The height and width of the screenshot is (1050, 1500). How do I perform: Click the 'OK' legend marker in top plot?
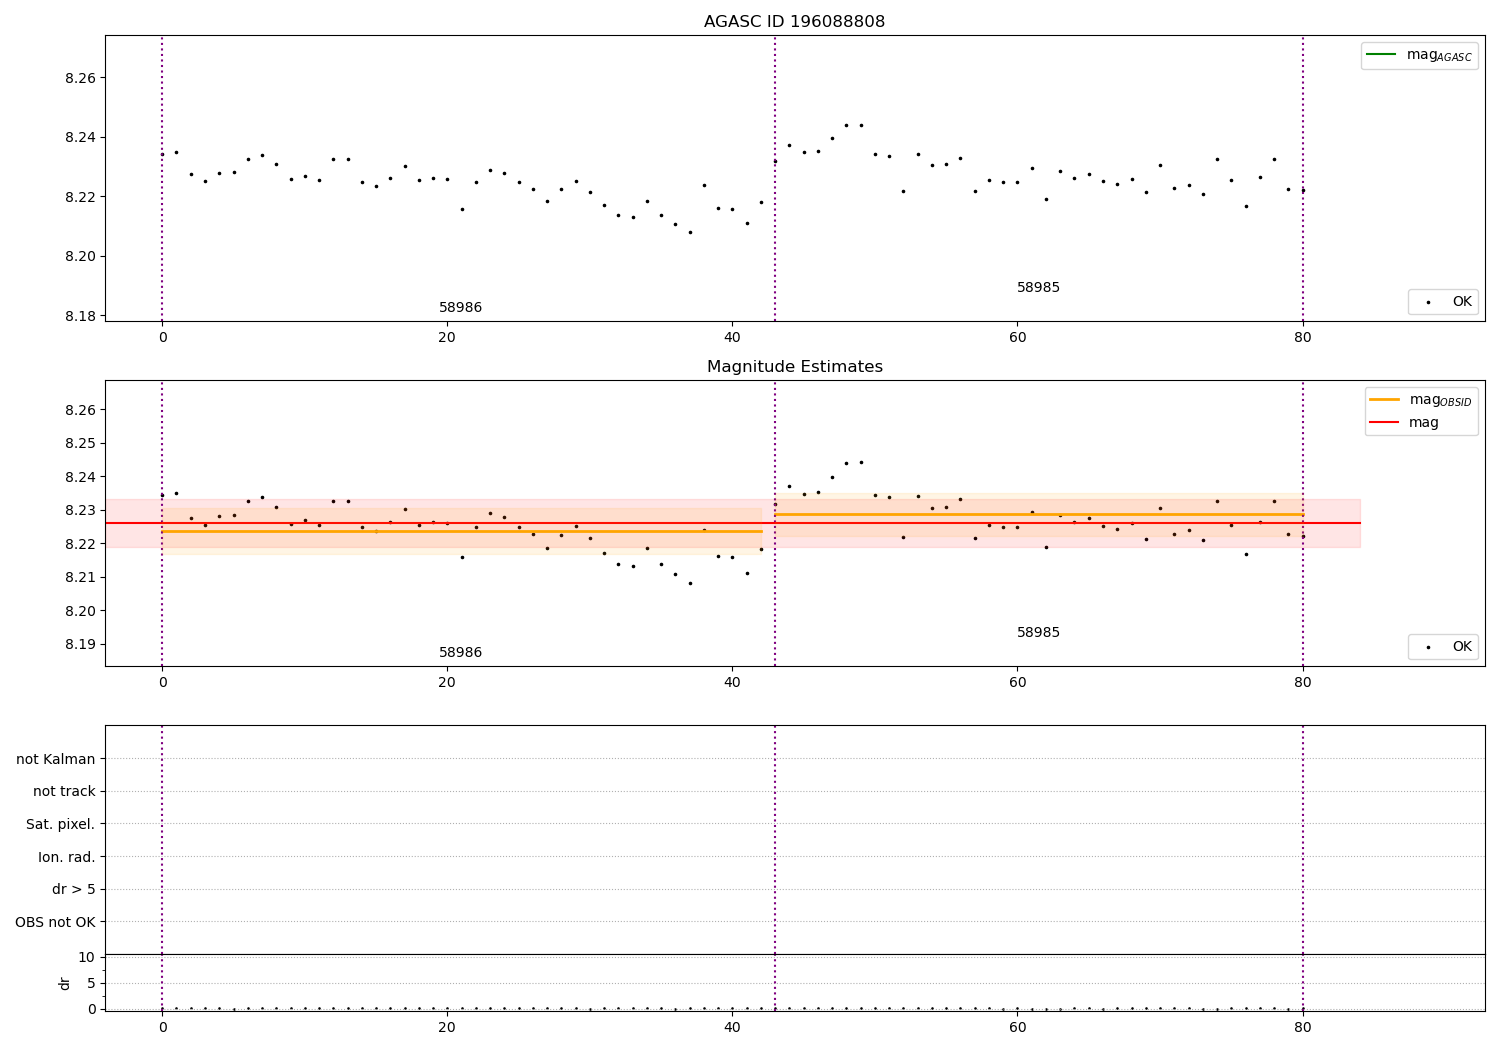pyautogui.click(x=1443, y=302)
